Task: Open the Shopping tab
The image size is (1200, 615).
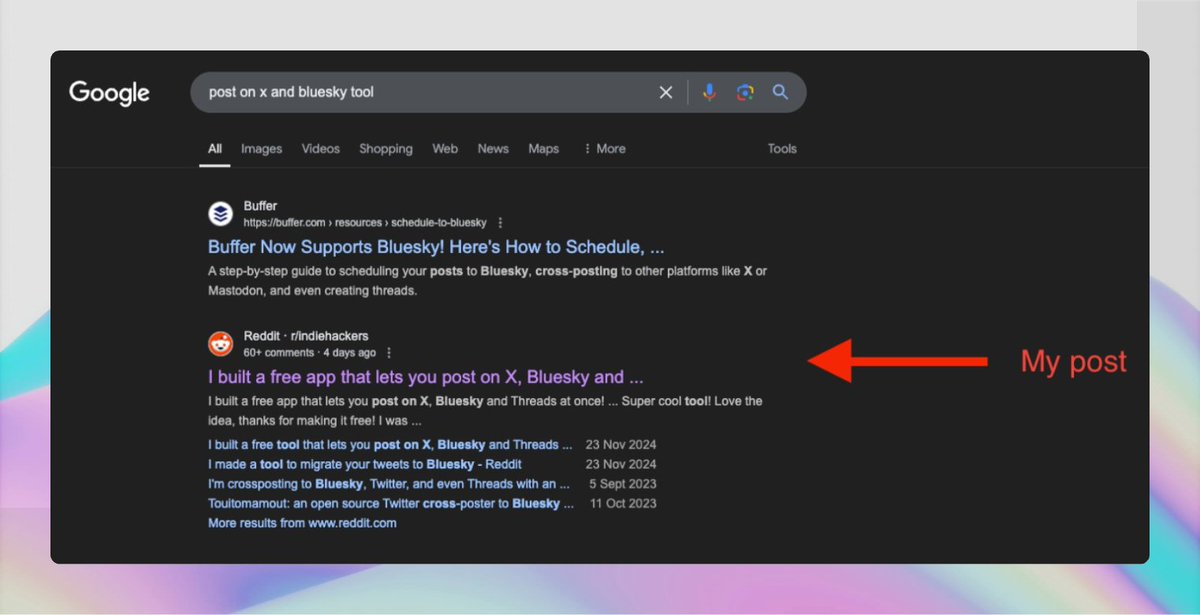Action: (x=386, y=149)
